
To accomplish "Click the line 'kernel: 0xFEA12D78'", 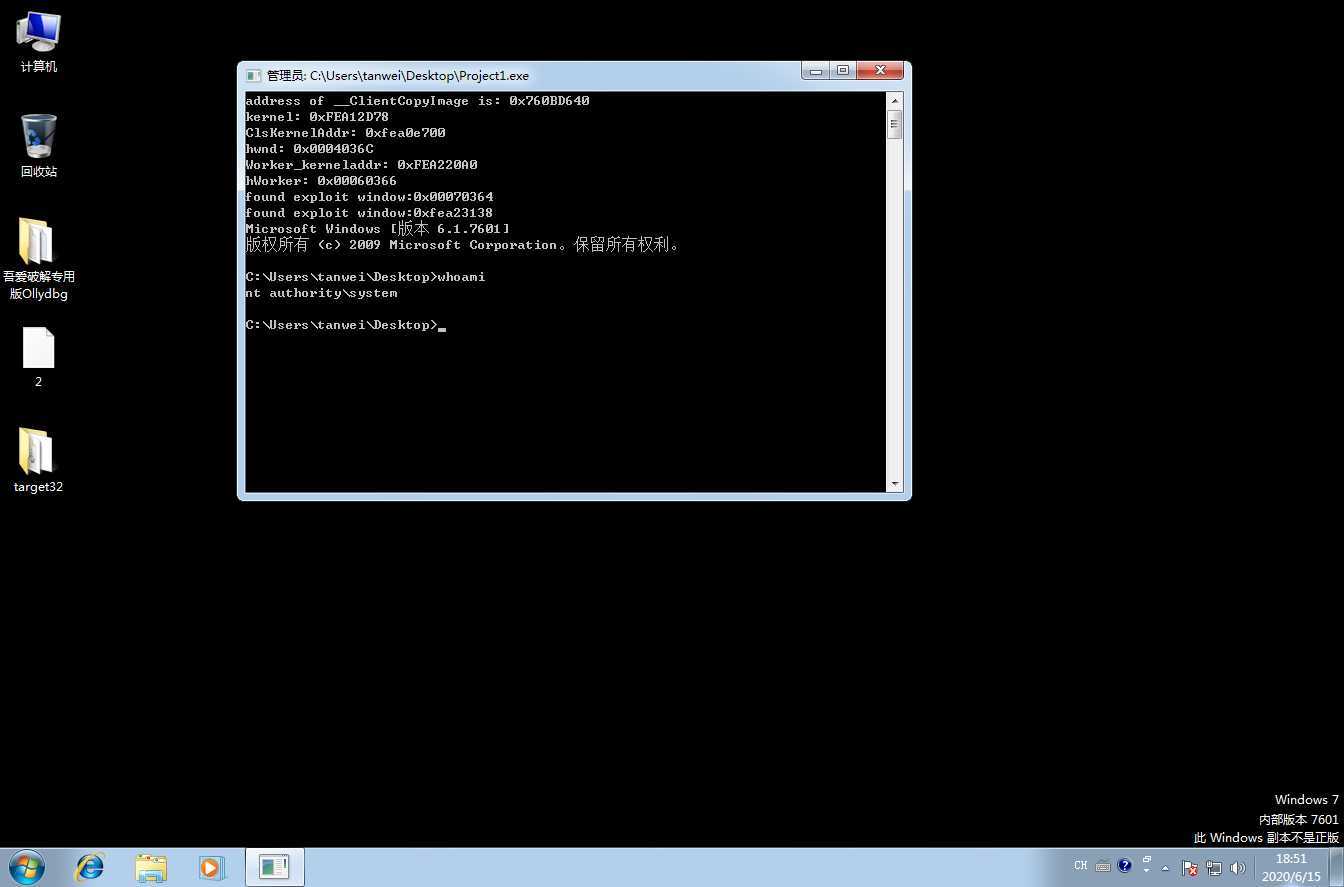I will pos(317,117).
